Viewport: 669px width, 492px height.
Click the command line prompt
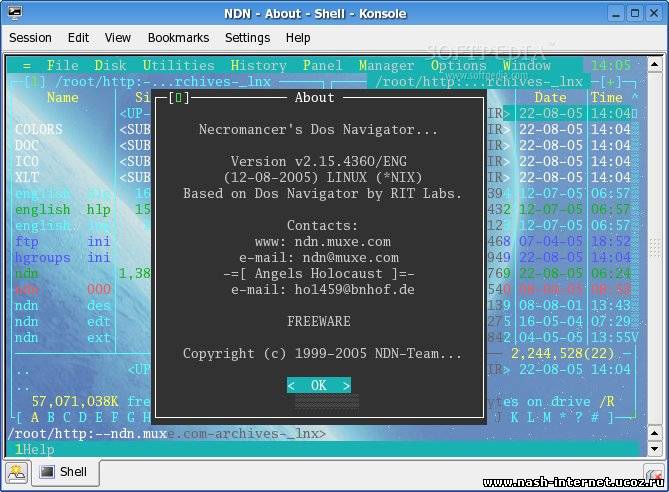click(x=166, y=434)
